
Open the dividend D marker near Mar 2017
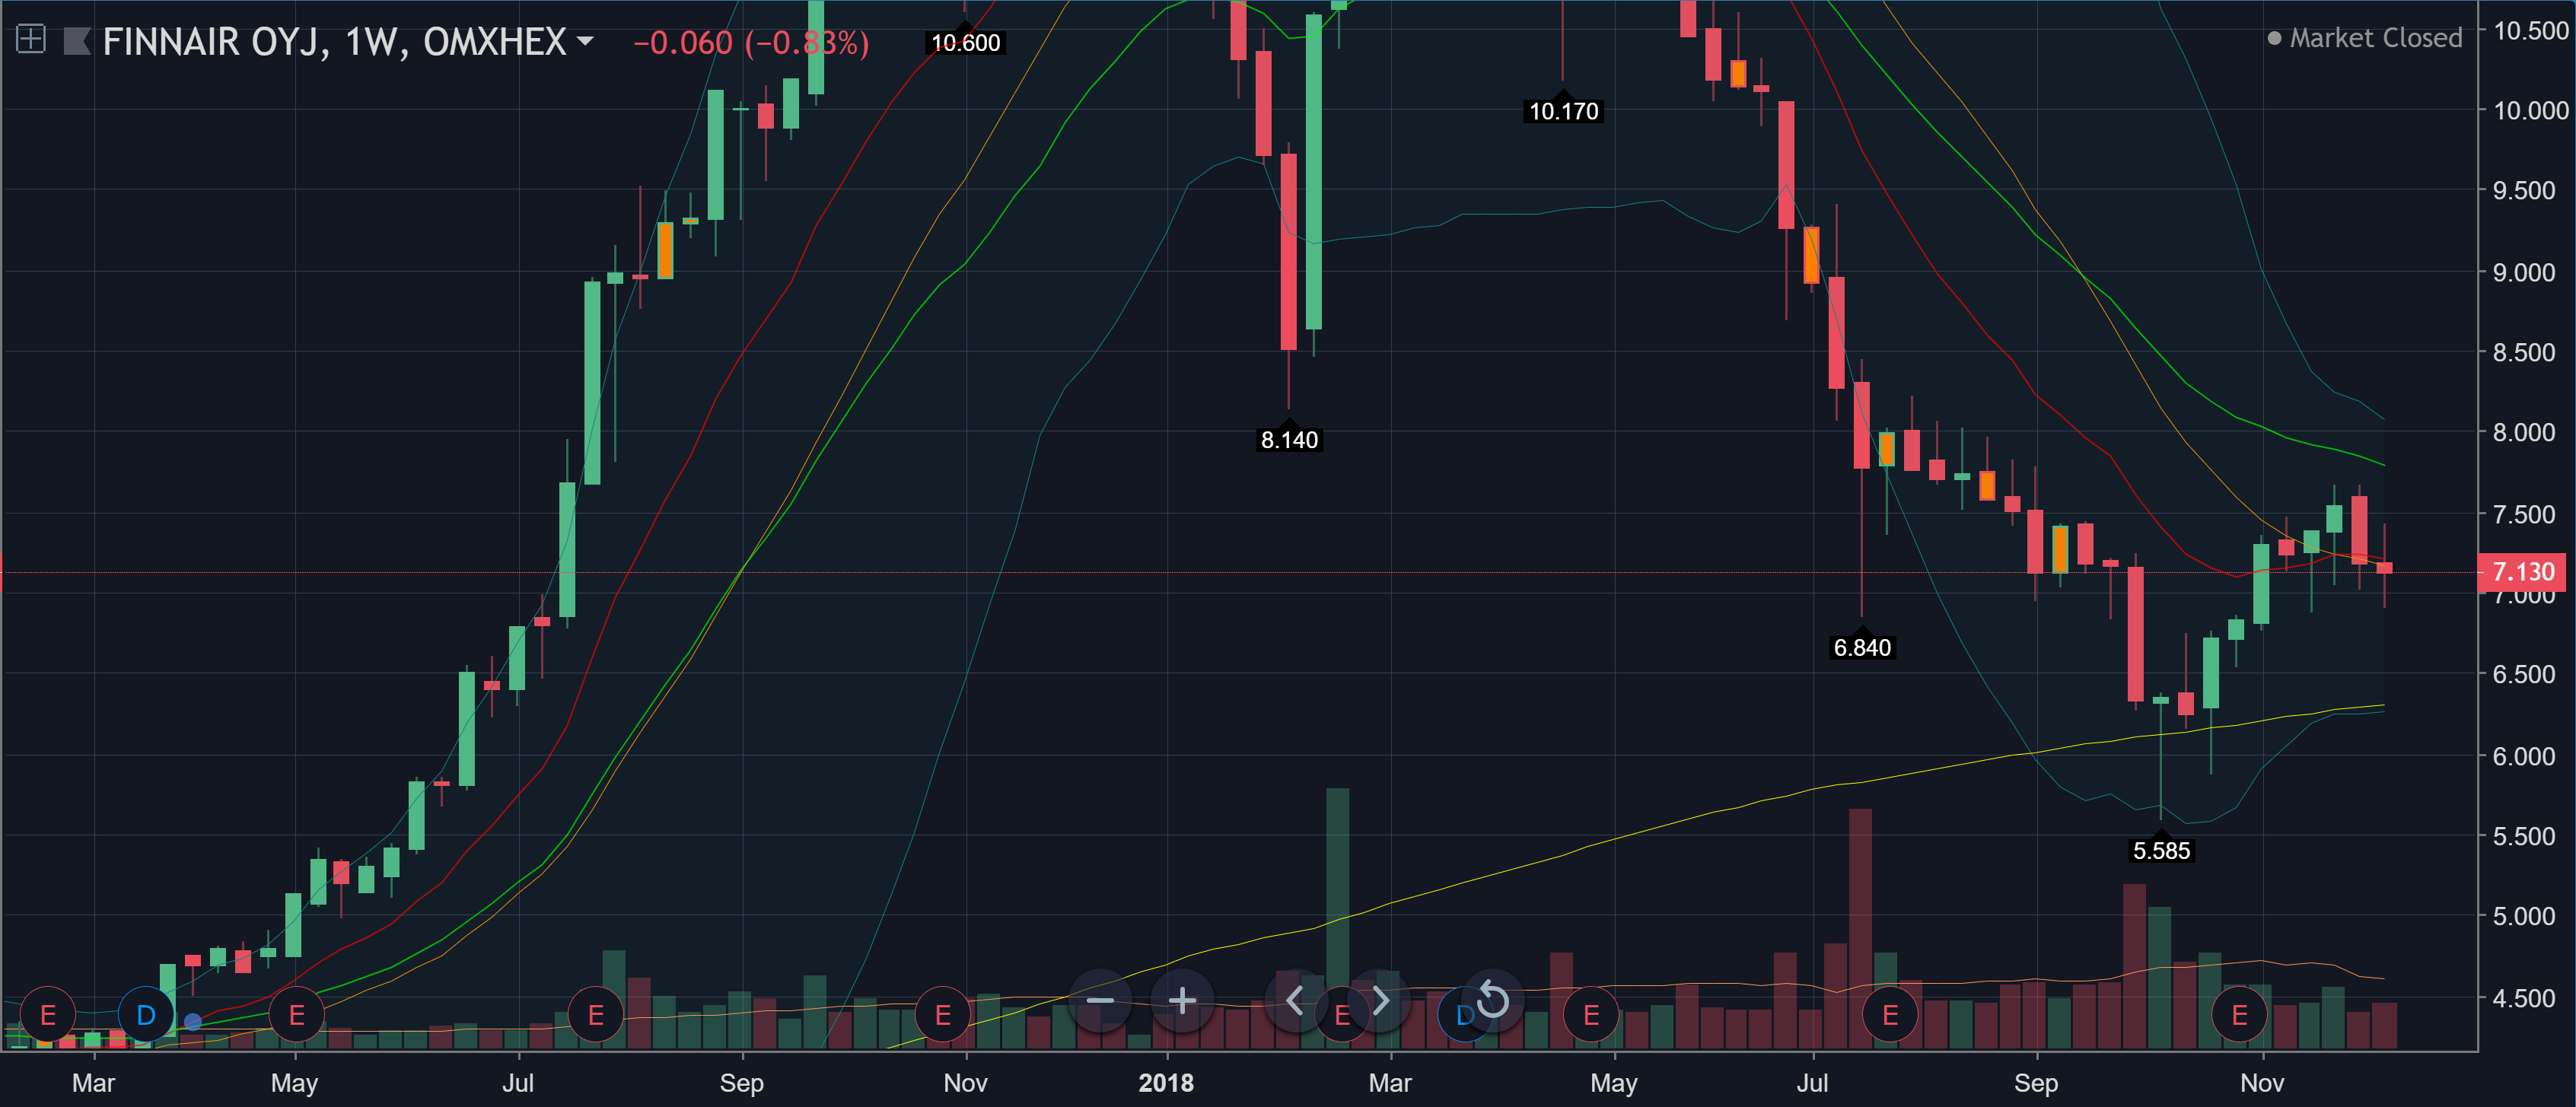[146, 1015]
